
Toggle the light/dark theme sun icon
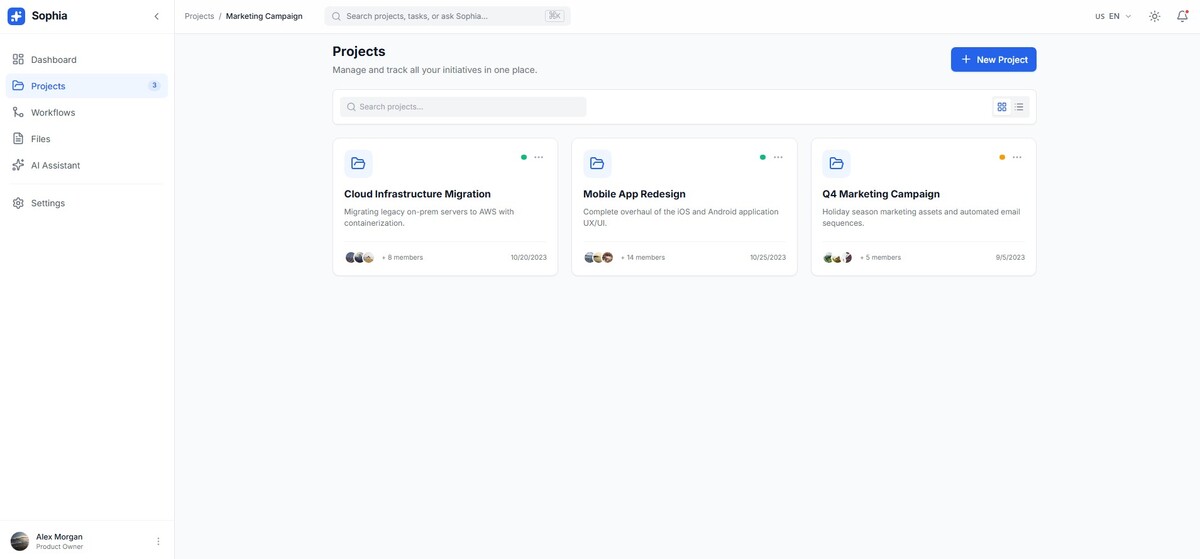(1154, 17)
